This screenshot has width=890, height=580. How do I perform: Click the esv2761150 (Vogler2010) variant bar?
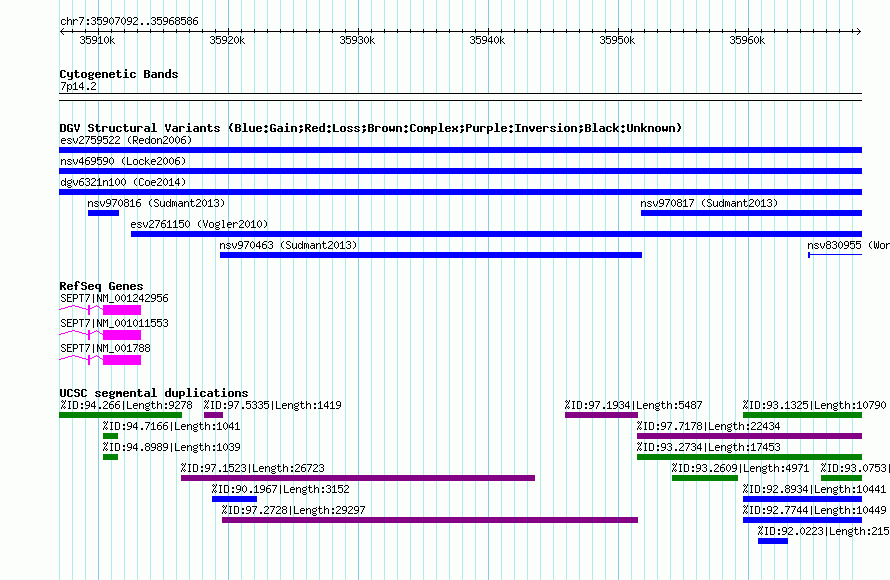click(497, 234)
